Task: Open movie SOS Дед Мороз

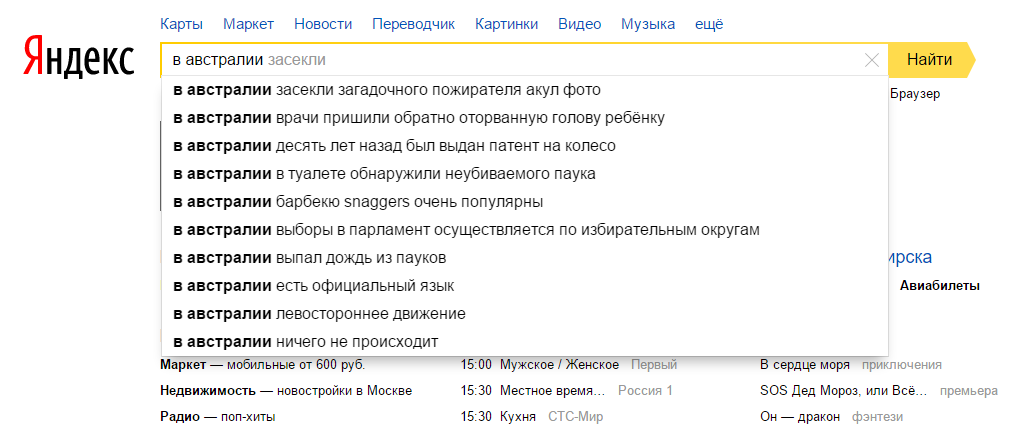Action: [844, 391]
